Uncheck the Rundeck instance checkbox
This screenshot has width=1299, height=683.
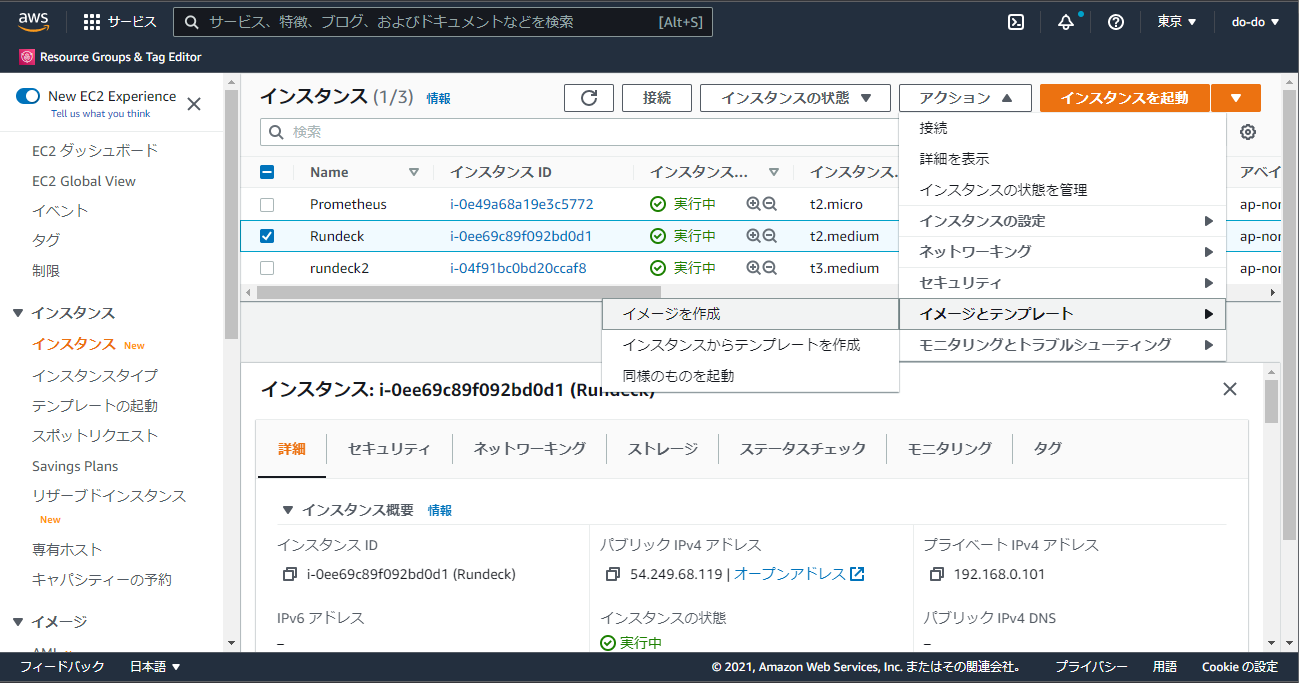(267, 236)
